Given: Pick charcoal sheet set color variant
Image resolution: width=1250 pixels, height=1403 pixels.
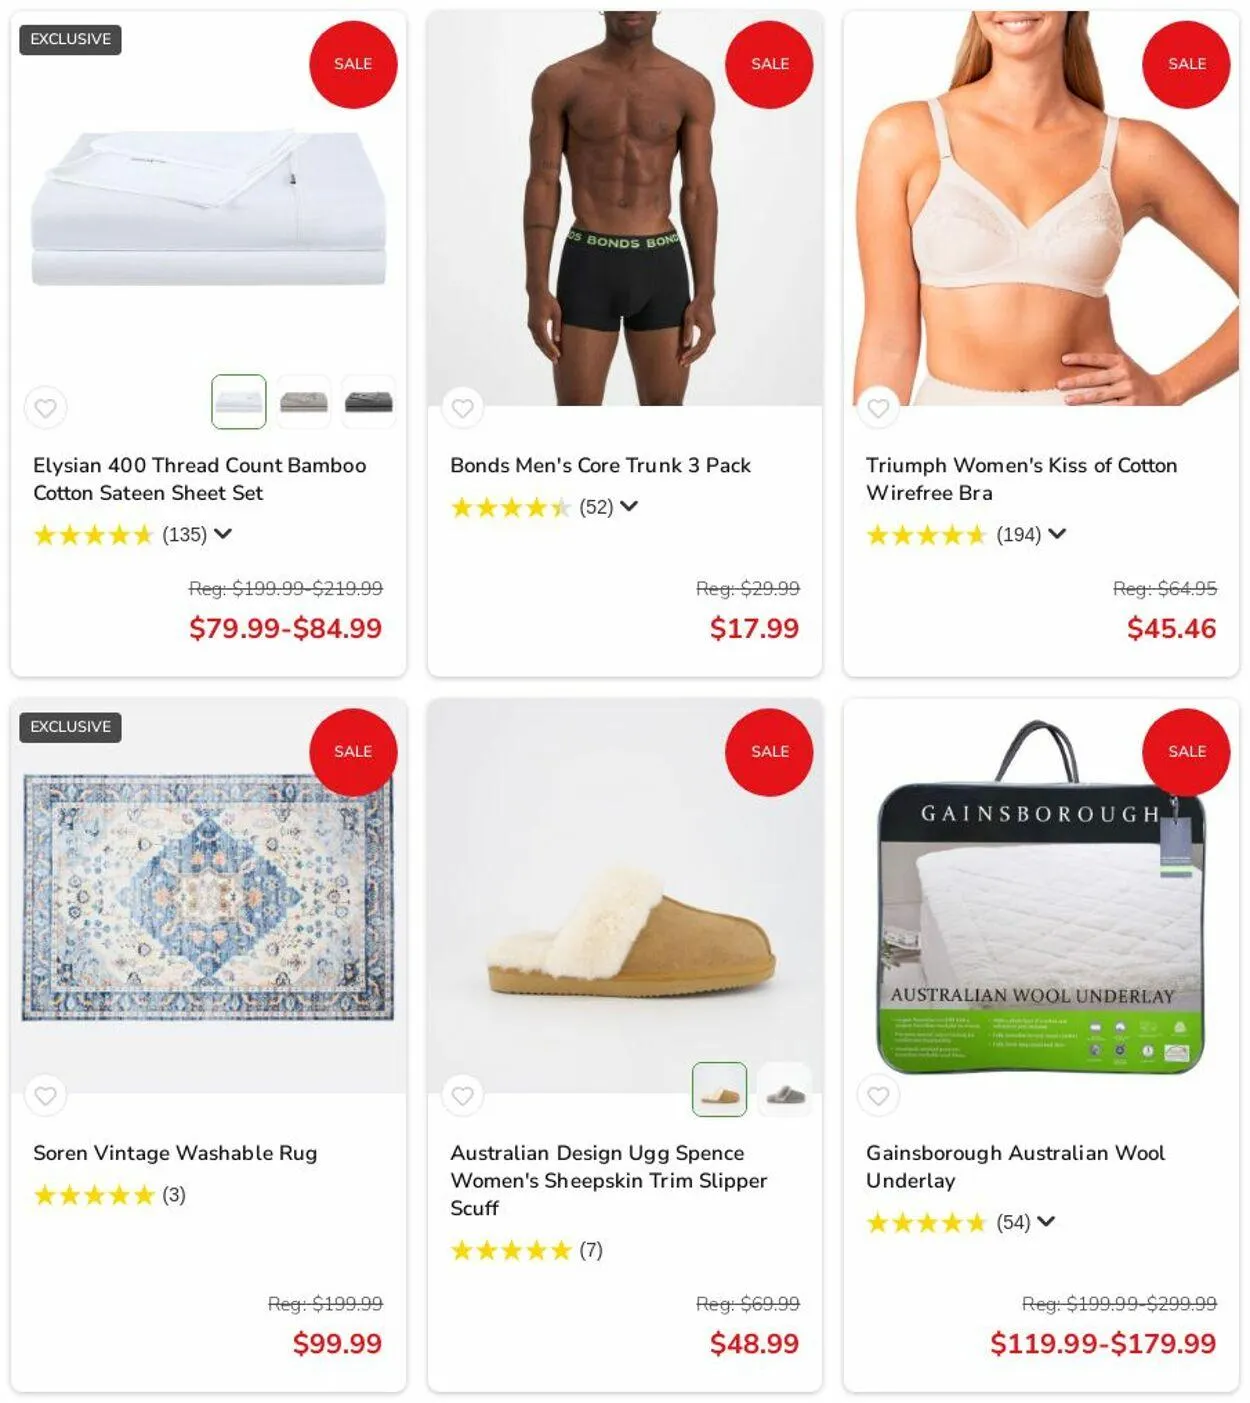Looking at the screenshot, I should [x=369, y=402].
